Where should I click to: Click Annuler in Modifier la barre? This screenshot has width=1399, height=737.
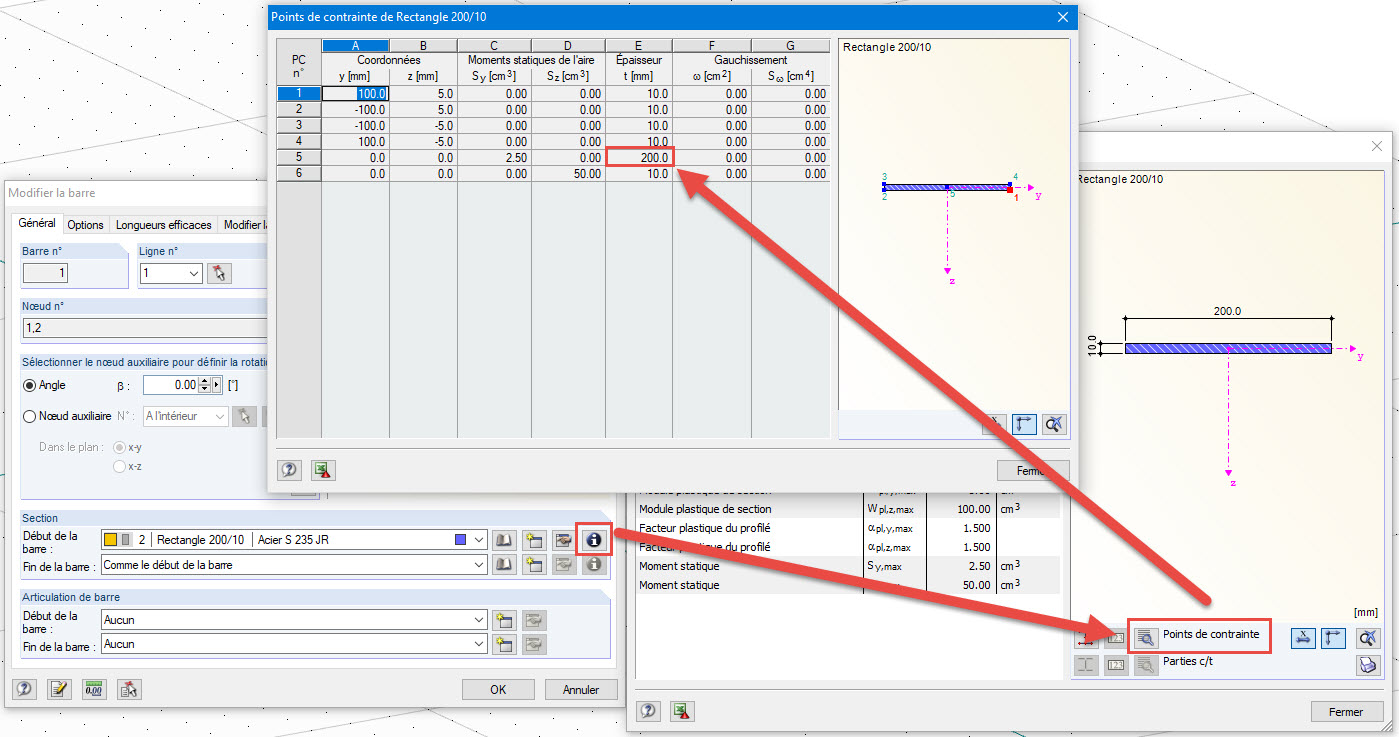pyautogui.click(x=581, y=689)
